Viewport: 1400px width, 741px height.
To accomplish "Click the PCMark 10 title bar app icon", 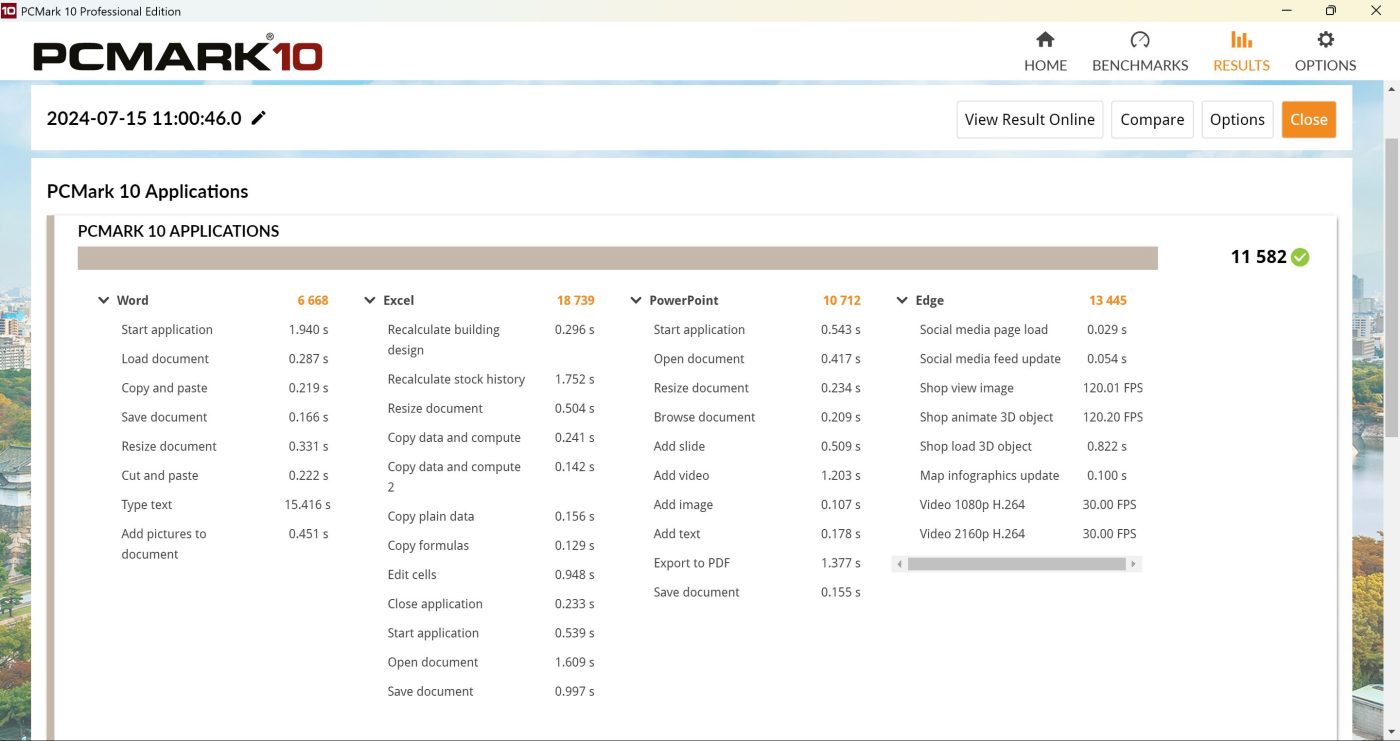I will click(x=9, y=11).
